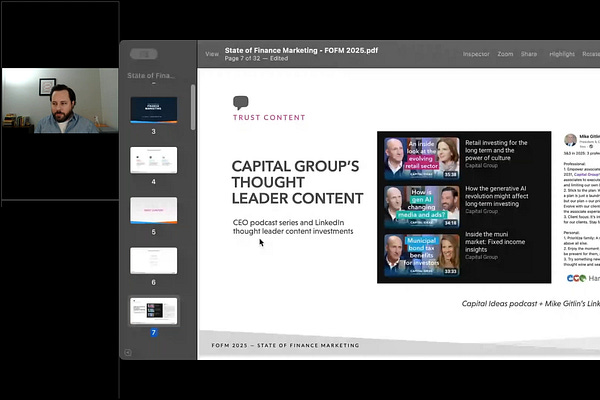600x400 pixels.
Task: Click the presenter's webcam video tile
Action: click(x=60, y=101)
